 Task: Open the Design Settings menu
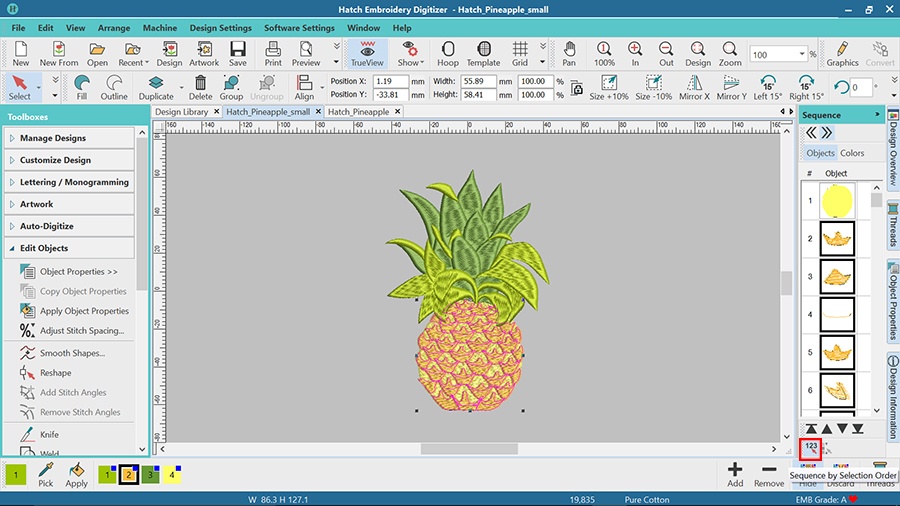coord(220,28)
